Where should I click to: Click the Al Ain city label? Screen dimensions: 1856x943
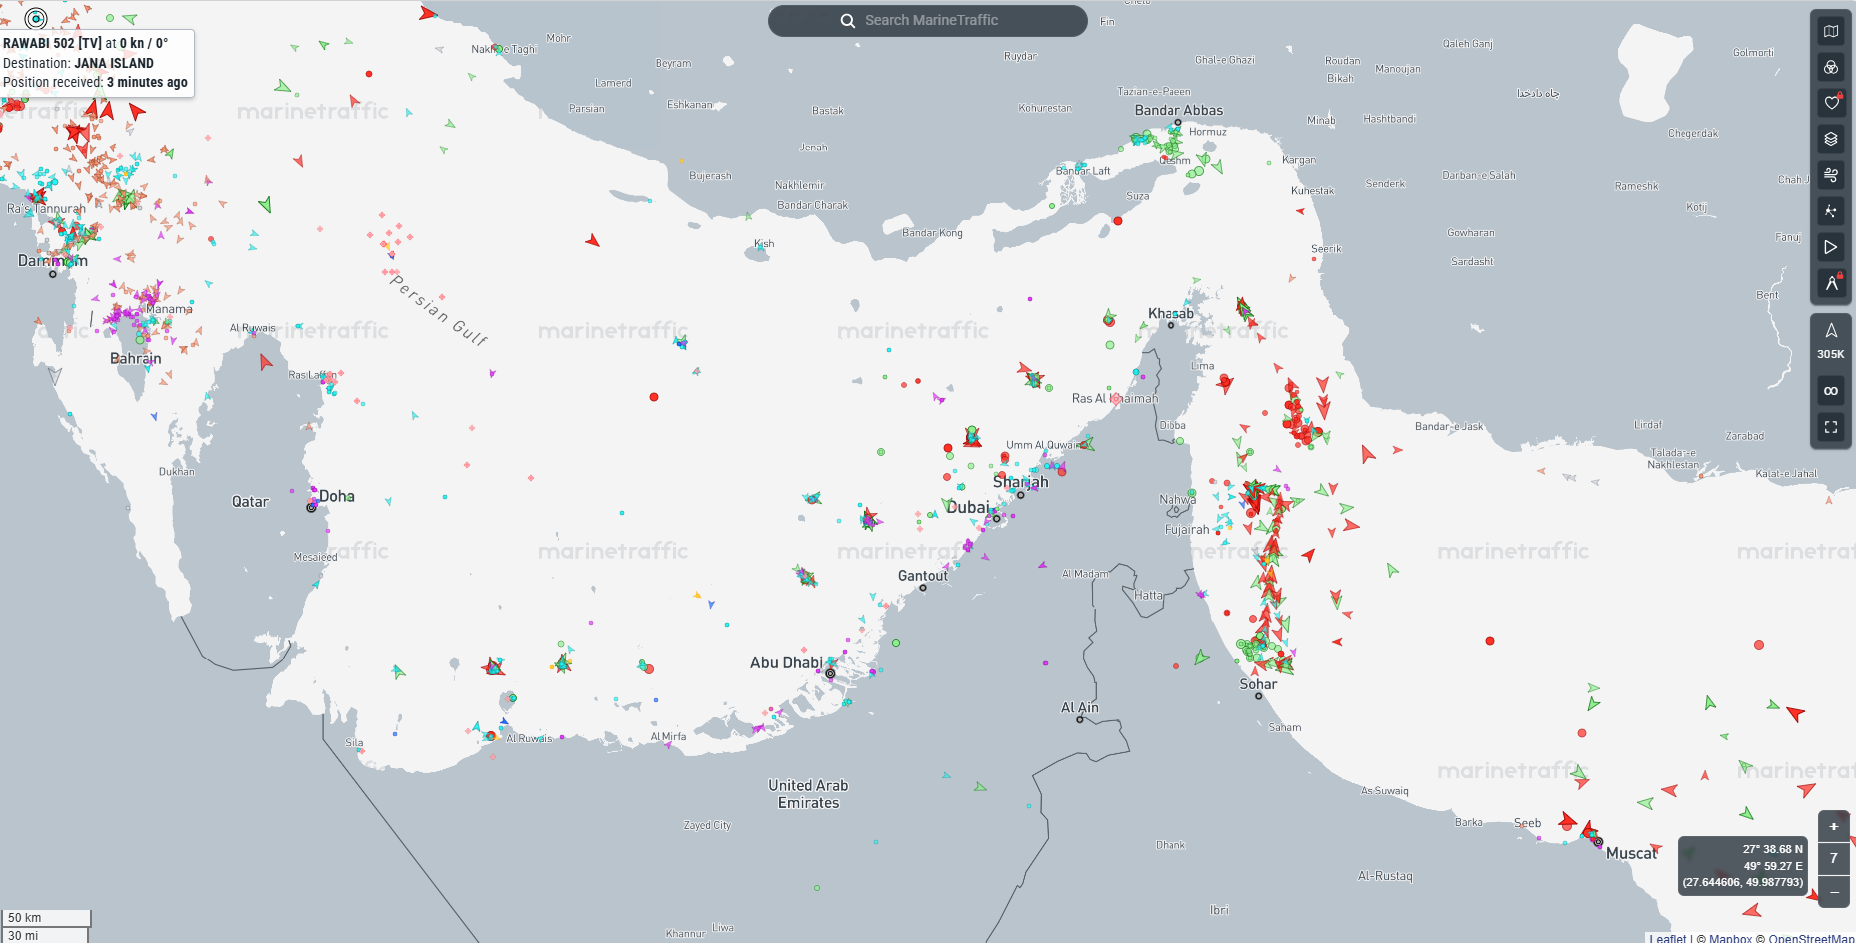[1080, 707]
